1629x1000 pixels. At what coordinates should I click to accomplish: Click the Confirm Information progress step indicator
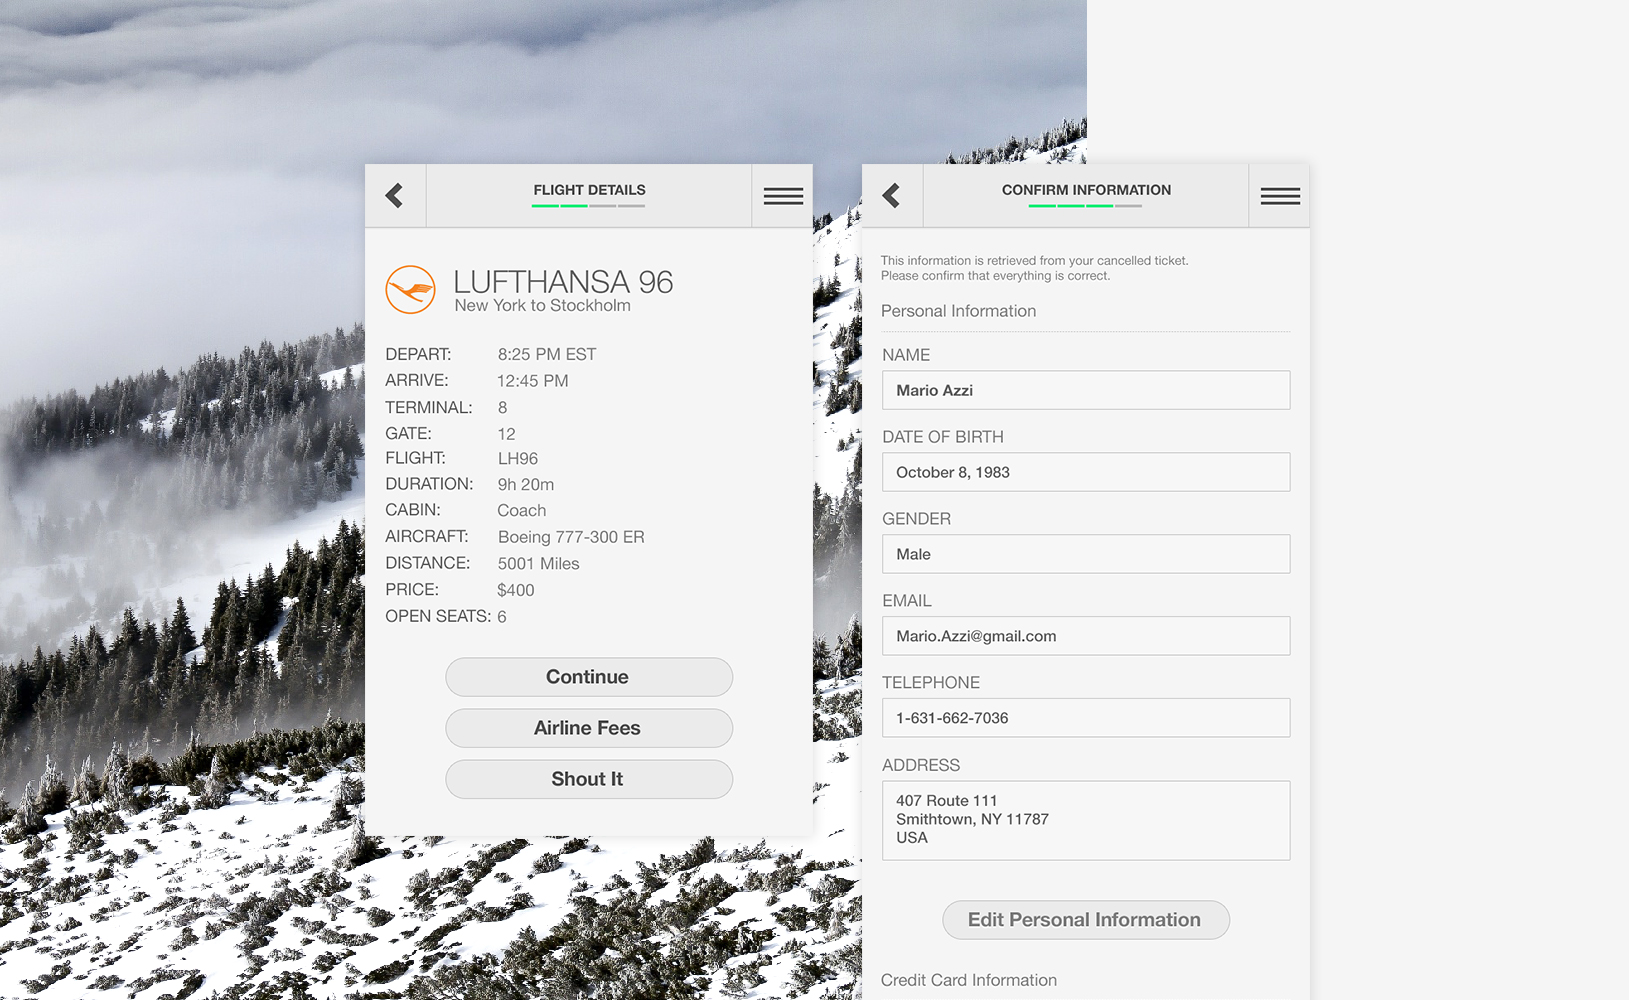click(x=1085, y=206)
